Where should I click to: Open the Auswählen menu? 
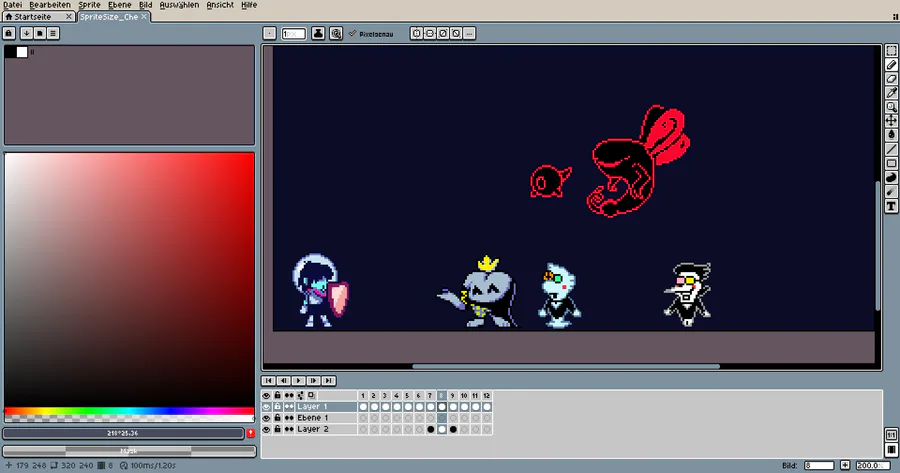[179, 5]
